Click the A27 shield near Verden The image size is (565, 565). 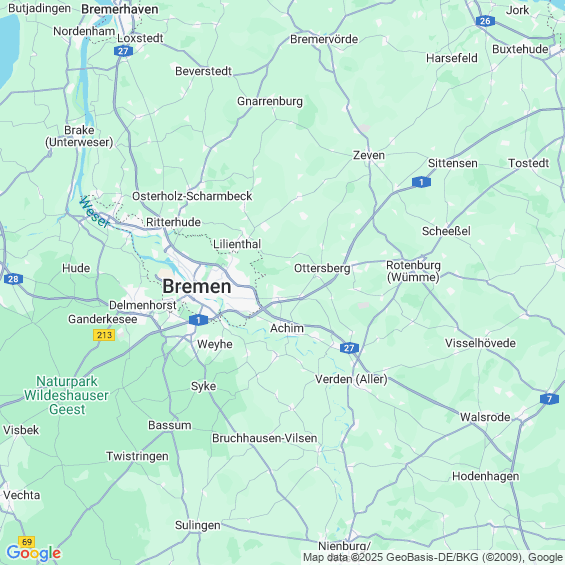(349, 348)
